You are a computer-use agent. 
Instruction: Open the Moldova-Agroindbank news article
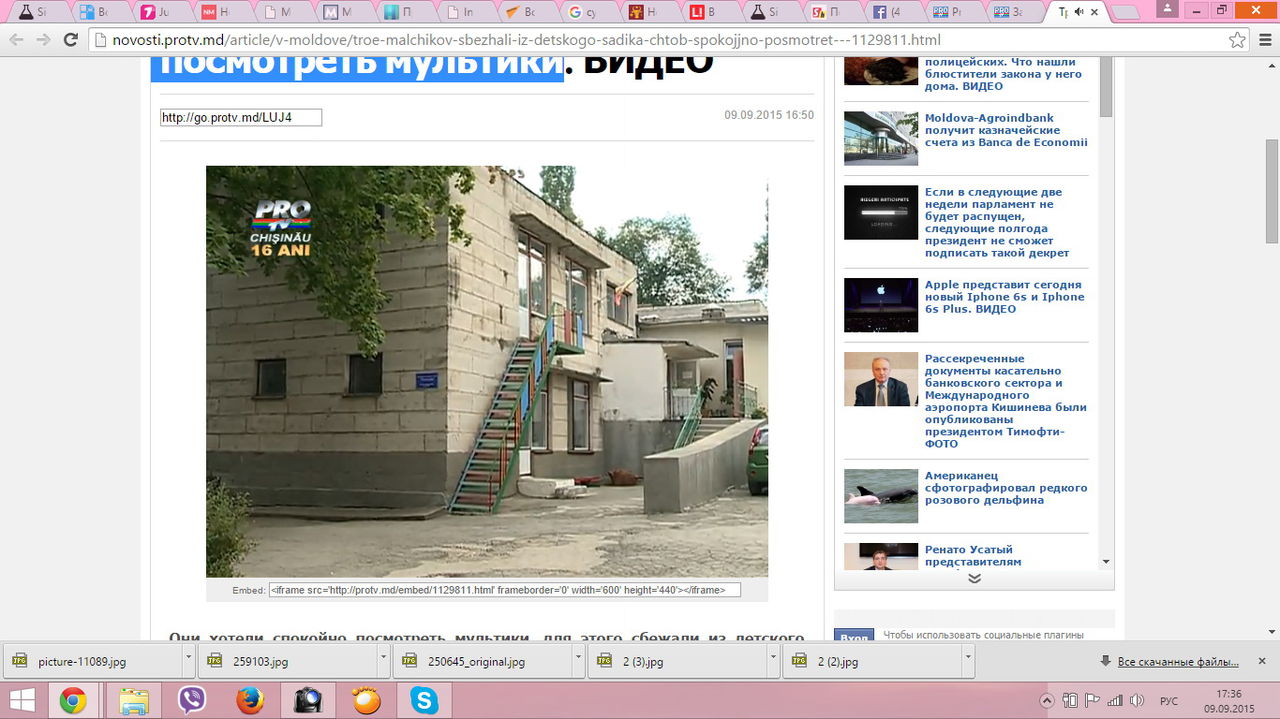tap(1006, 130)
